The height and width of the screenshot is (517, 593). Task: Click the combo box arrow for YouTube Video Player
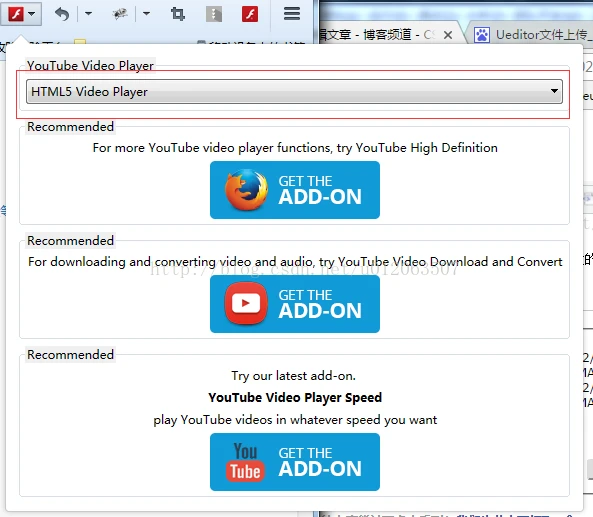tap(554, 91)
